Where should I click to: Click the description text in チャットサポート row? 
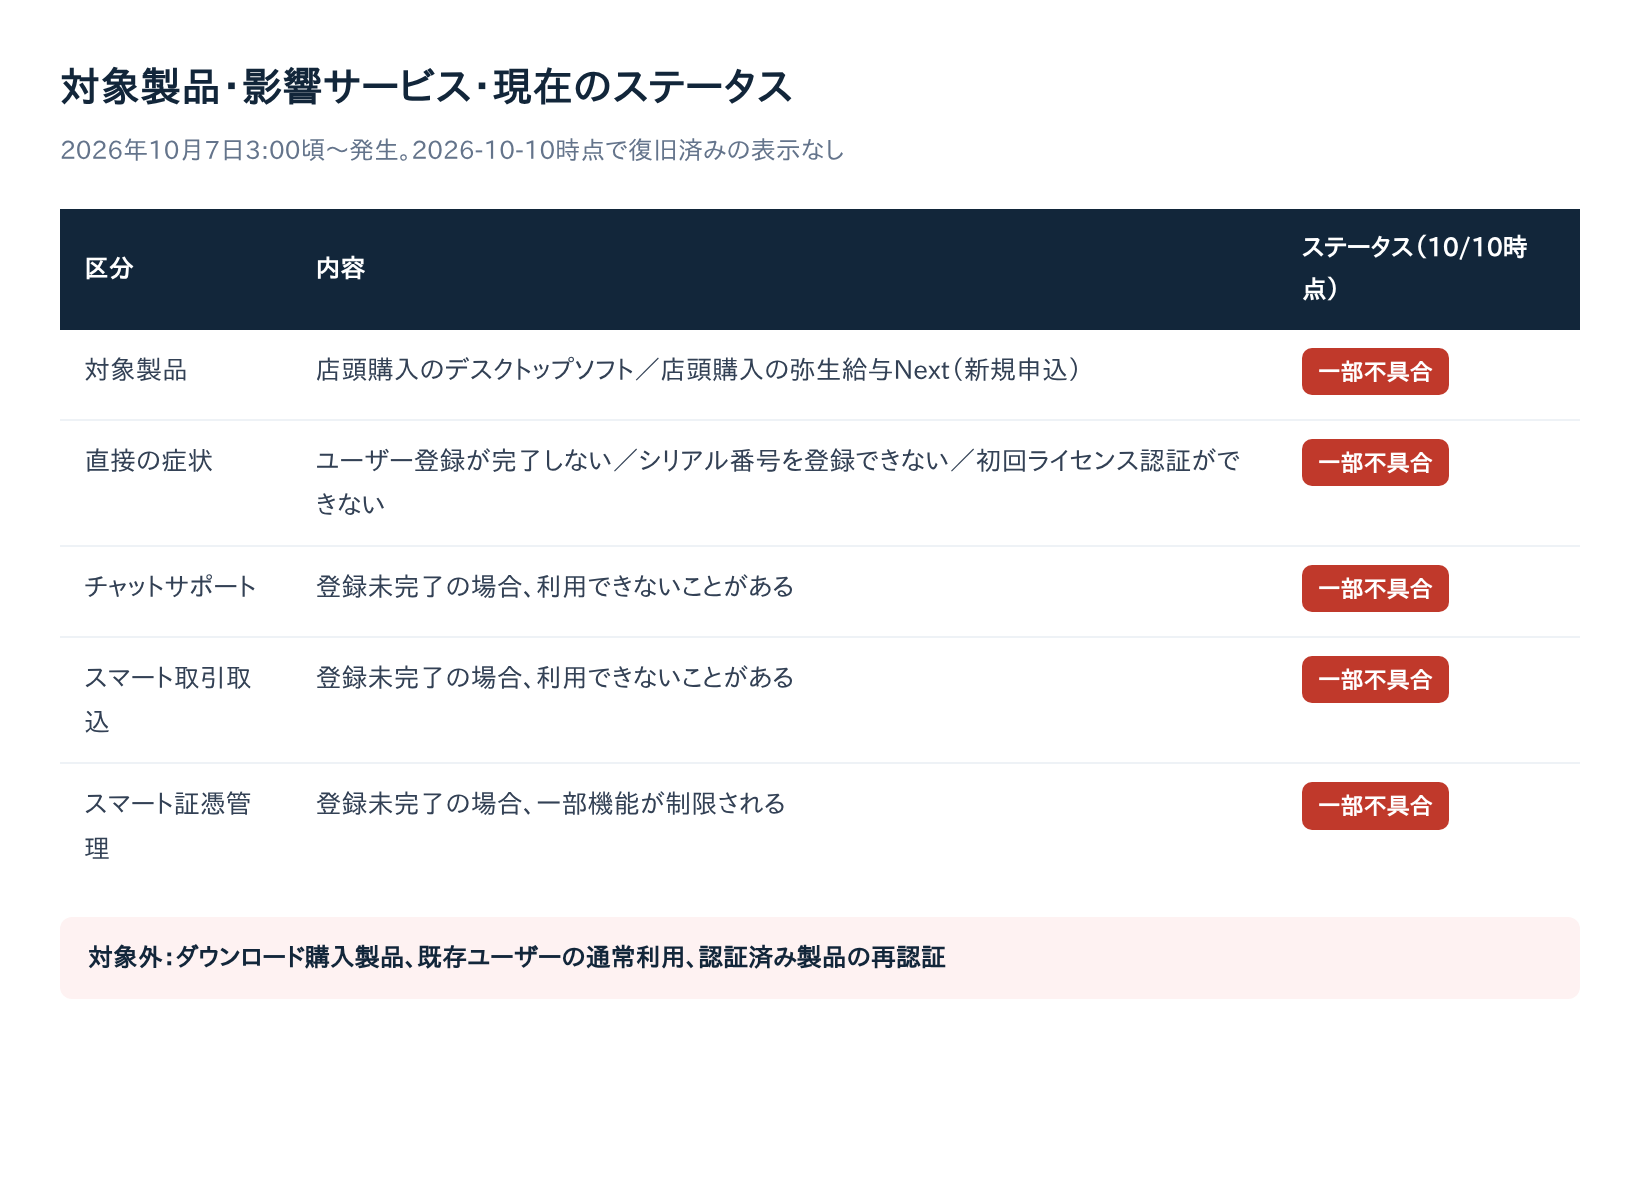coord(555,586)
